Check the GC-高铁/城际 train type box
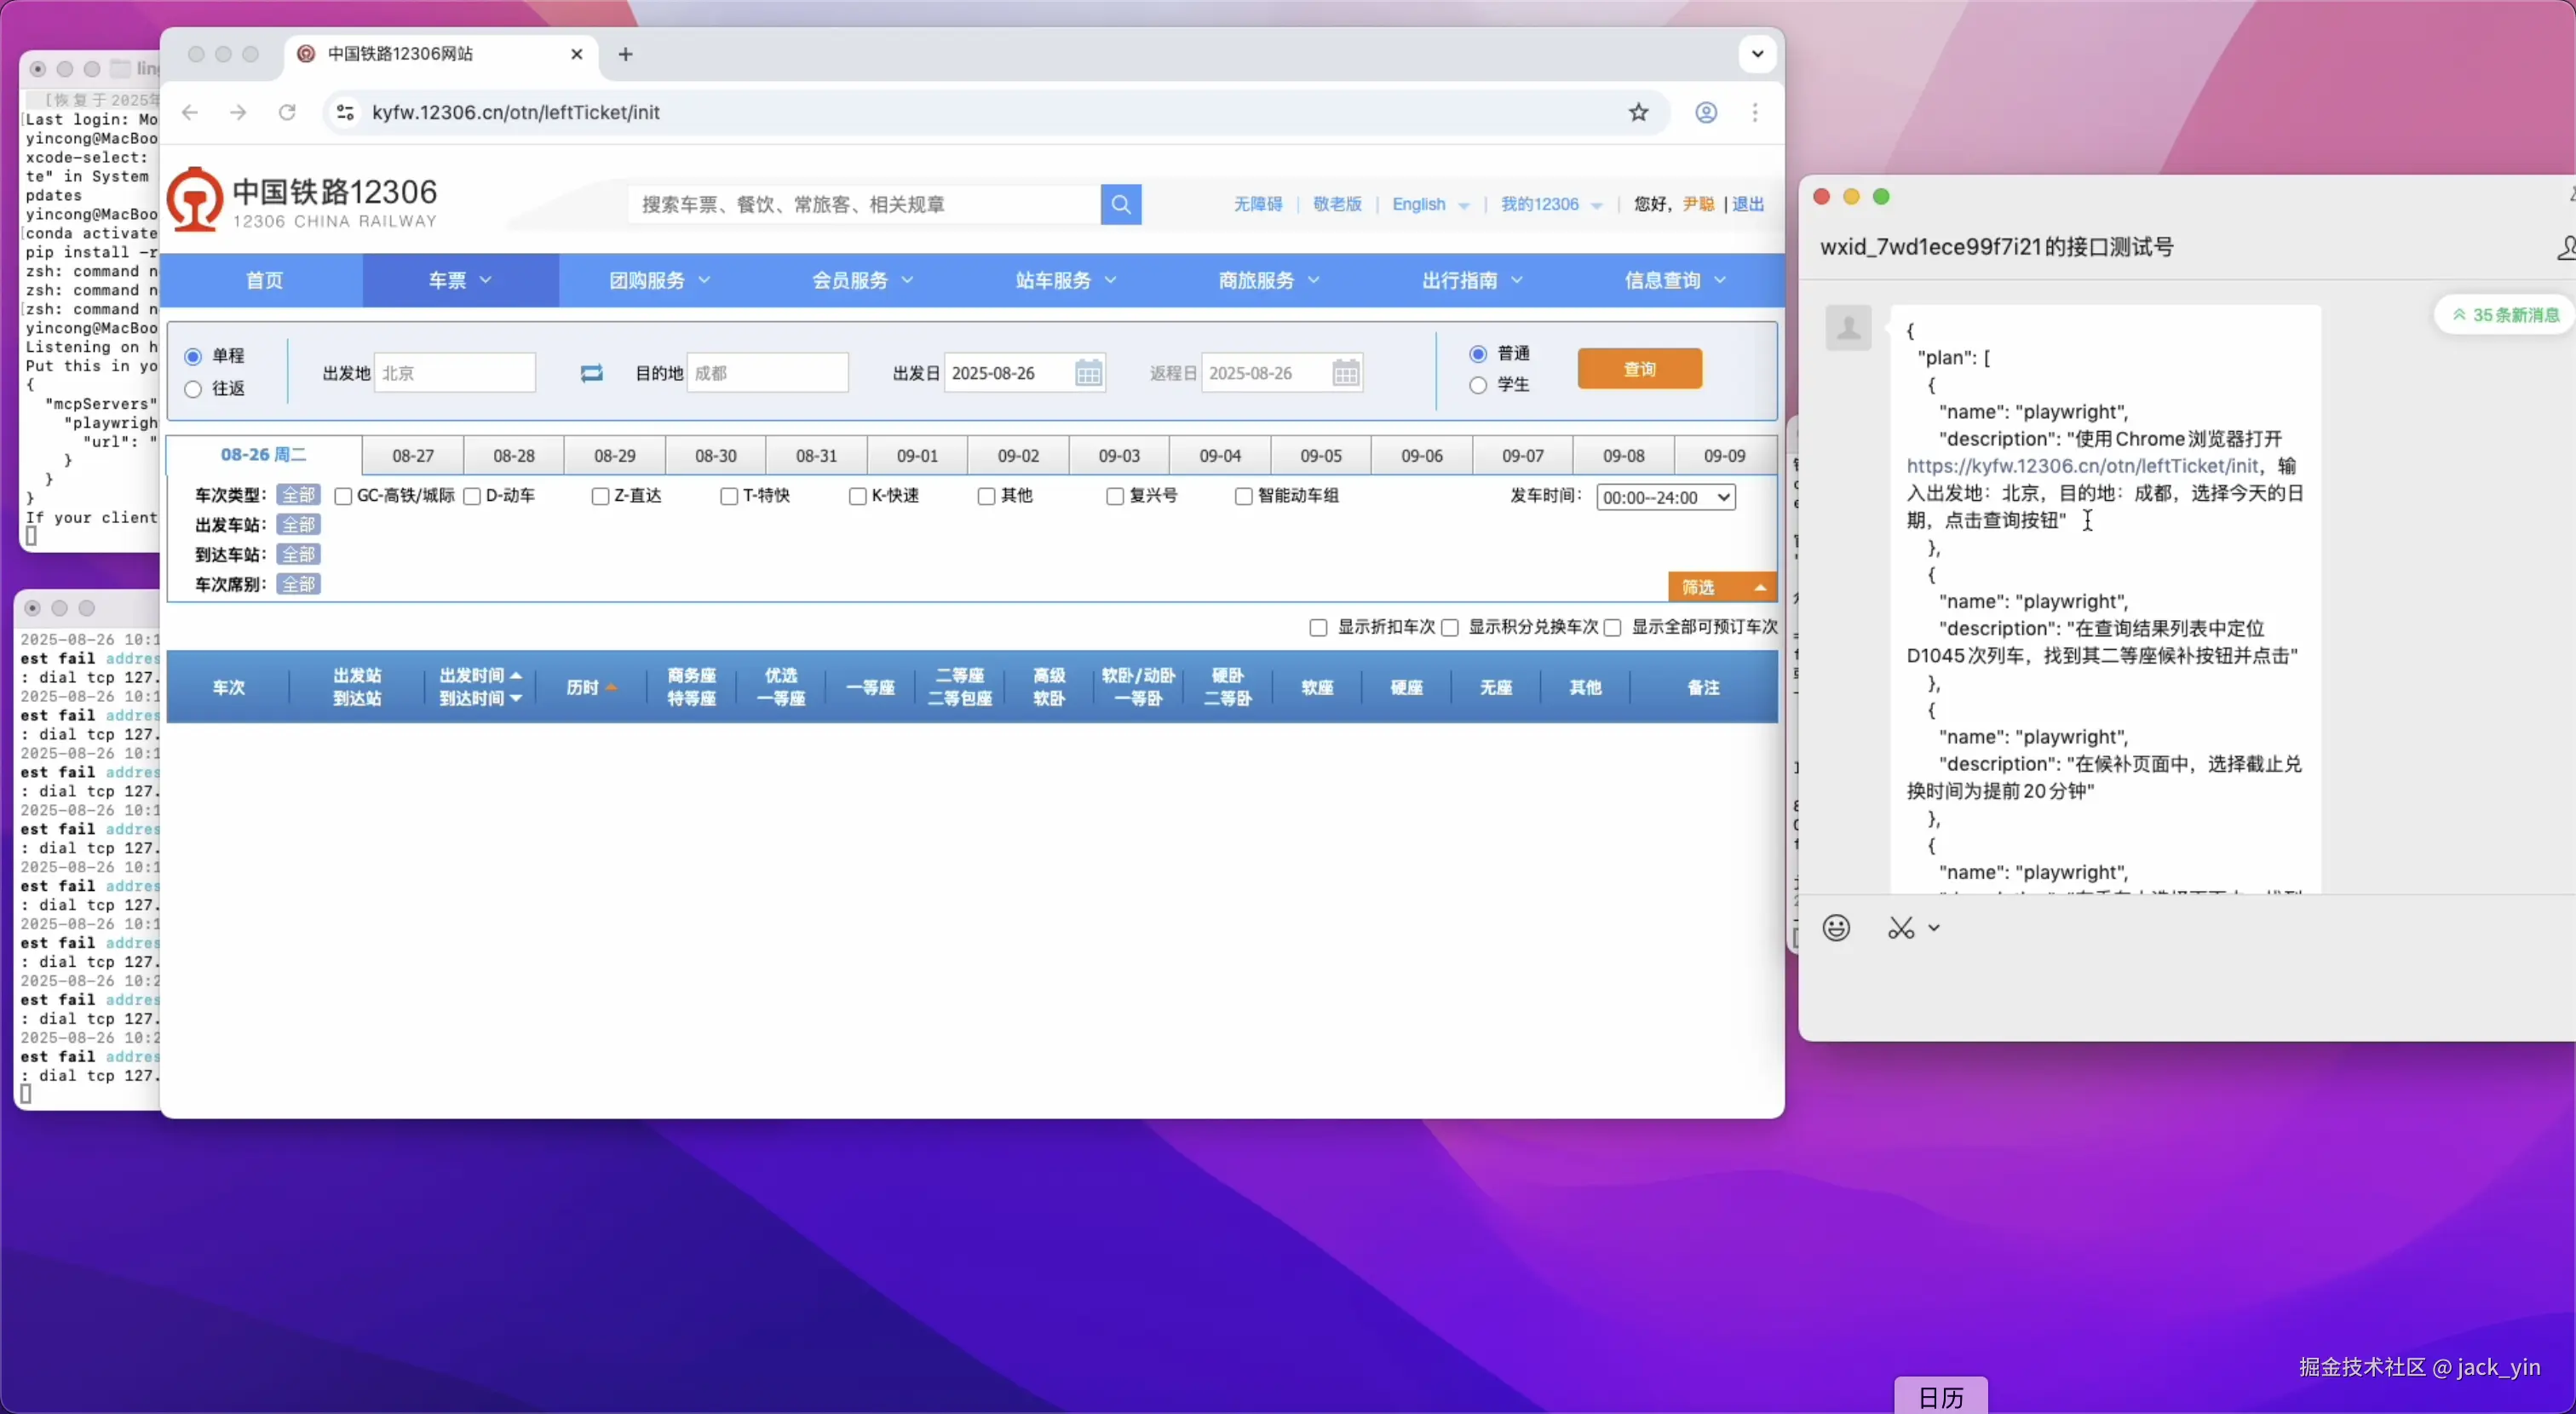 (x=343, y=496)
